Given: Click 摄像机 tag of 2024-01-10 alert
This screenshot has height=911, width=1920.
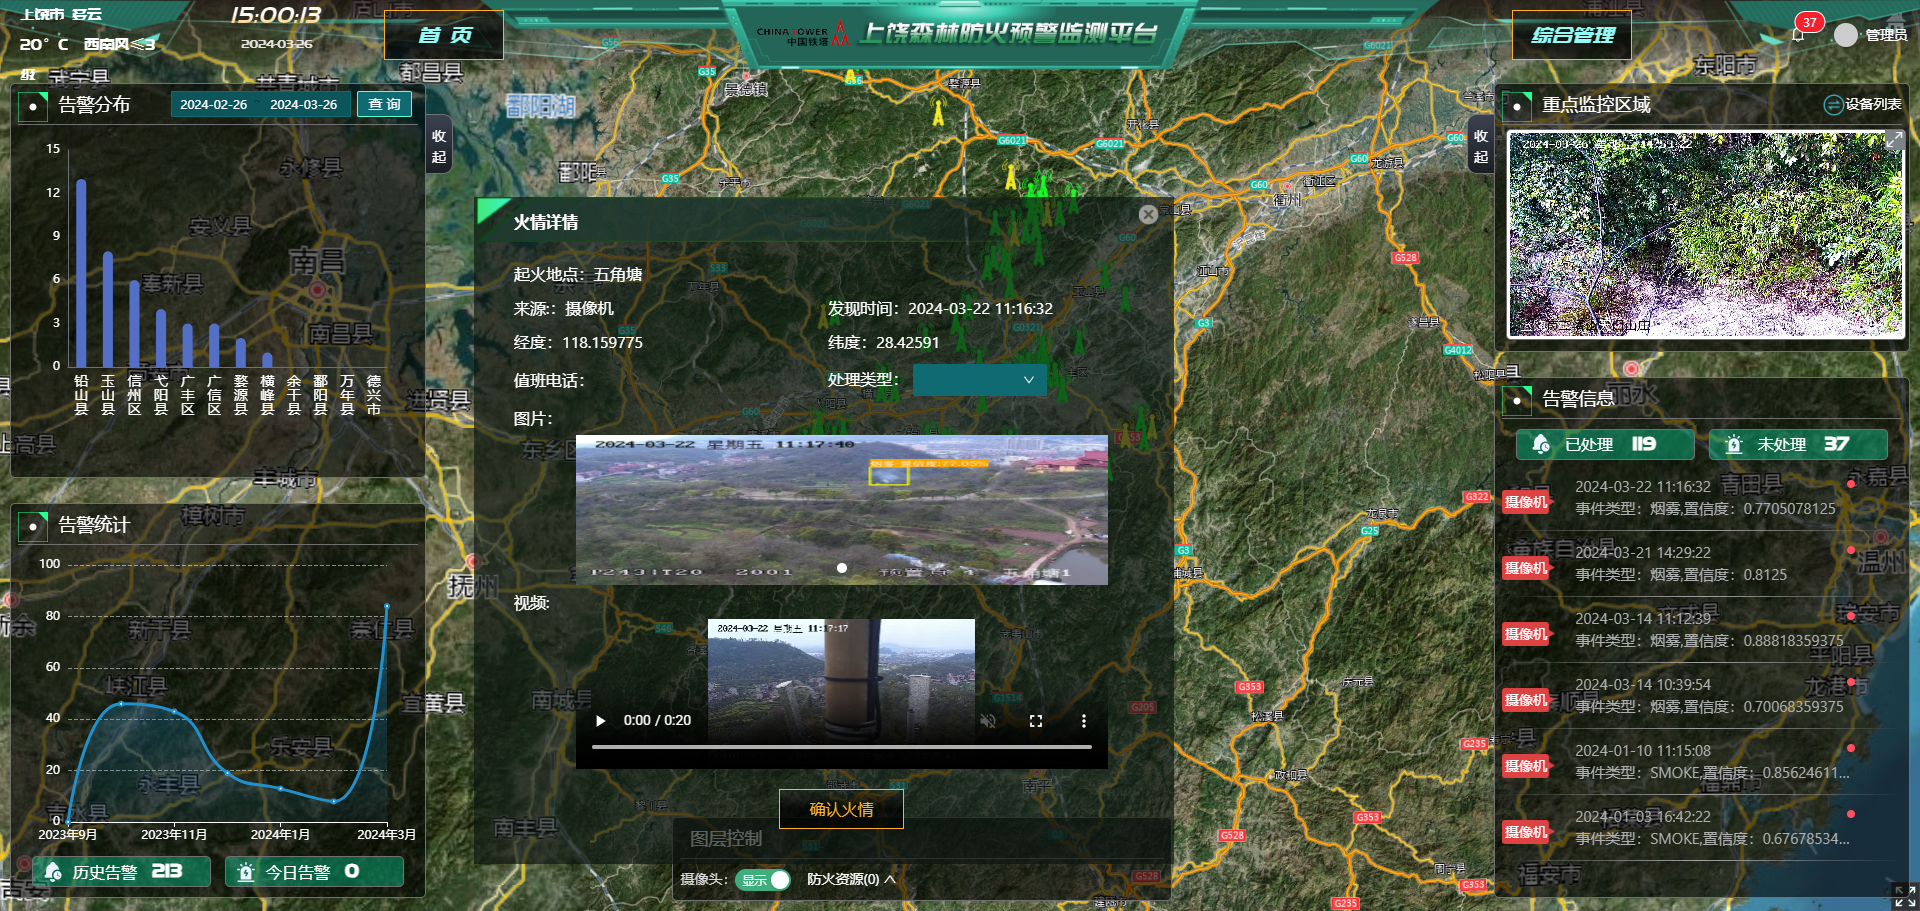Looking at the screenshot, I should pos(1526,766).
